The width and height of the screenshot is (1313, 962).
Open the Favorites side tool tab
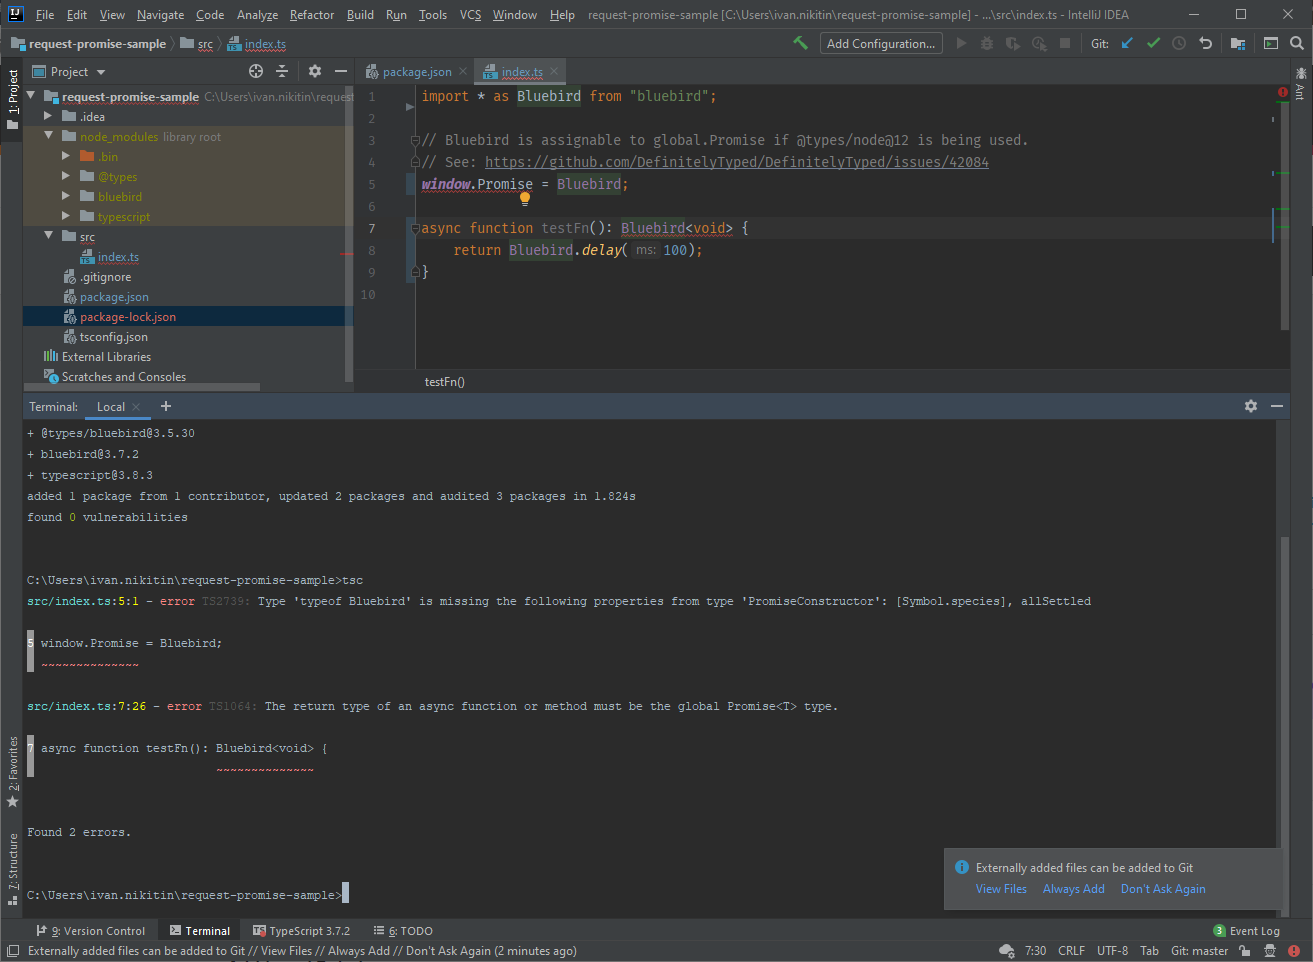coord(13,772)
